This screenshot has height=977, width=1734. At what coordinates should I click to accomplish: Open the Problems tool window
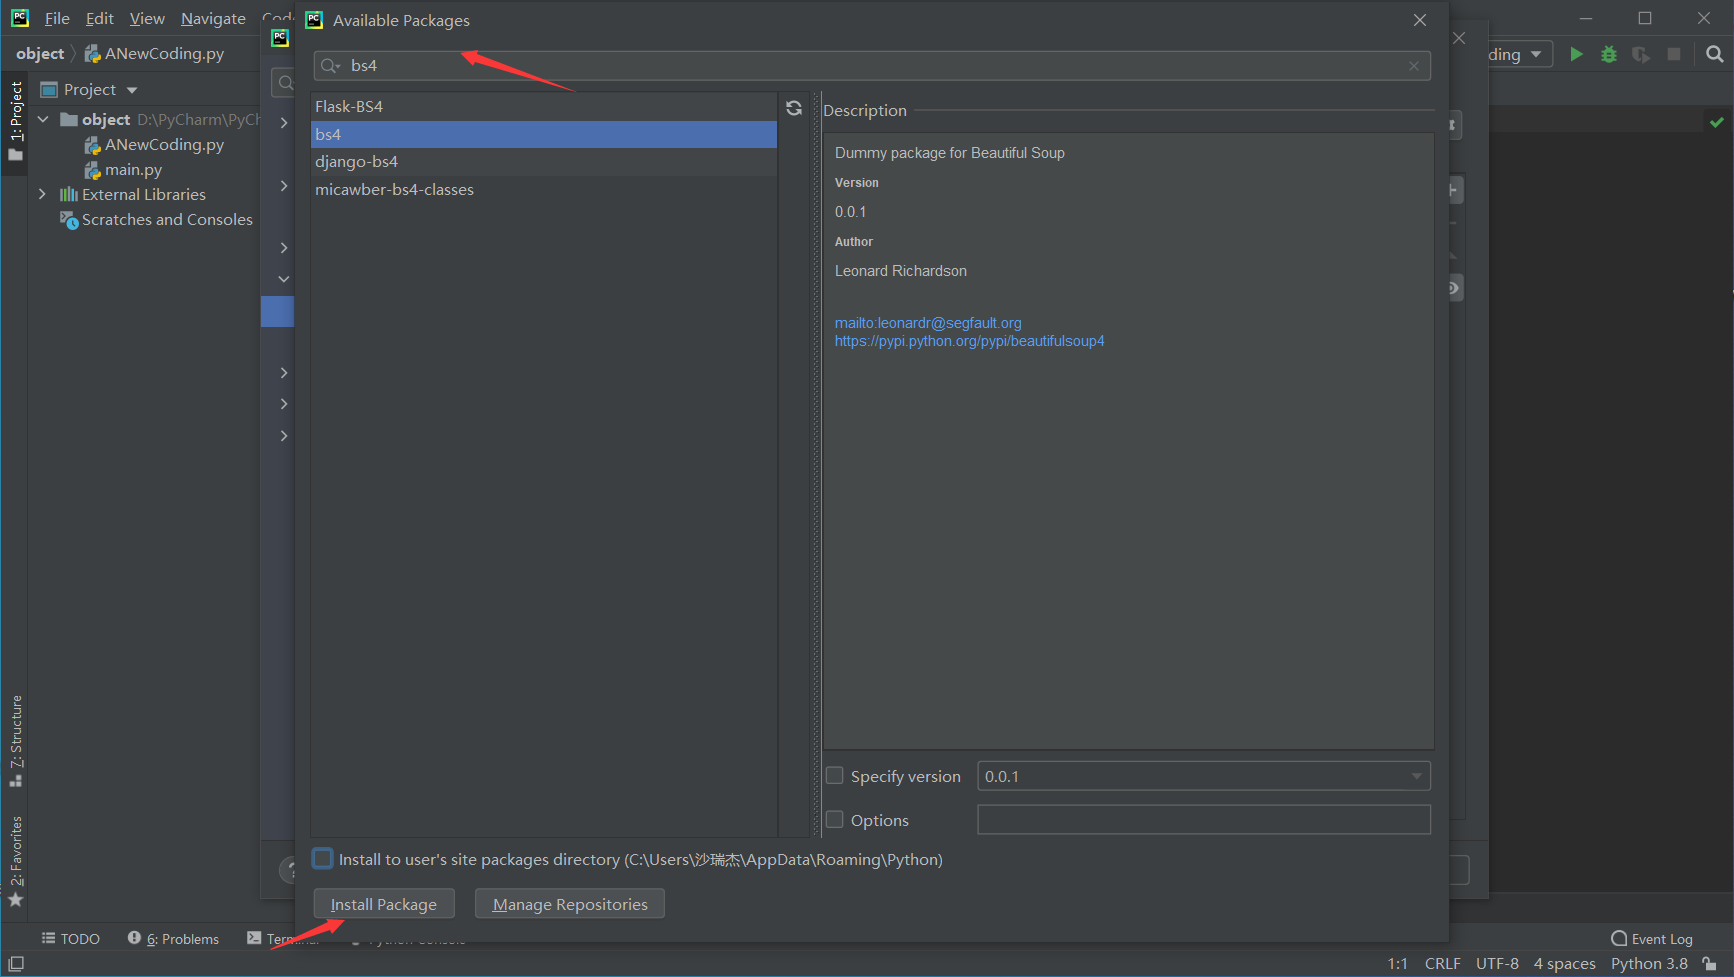click(x=173, y=939)
